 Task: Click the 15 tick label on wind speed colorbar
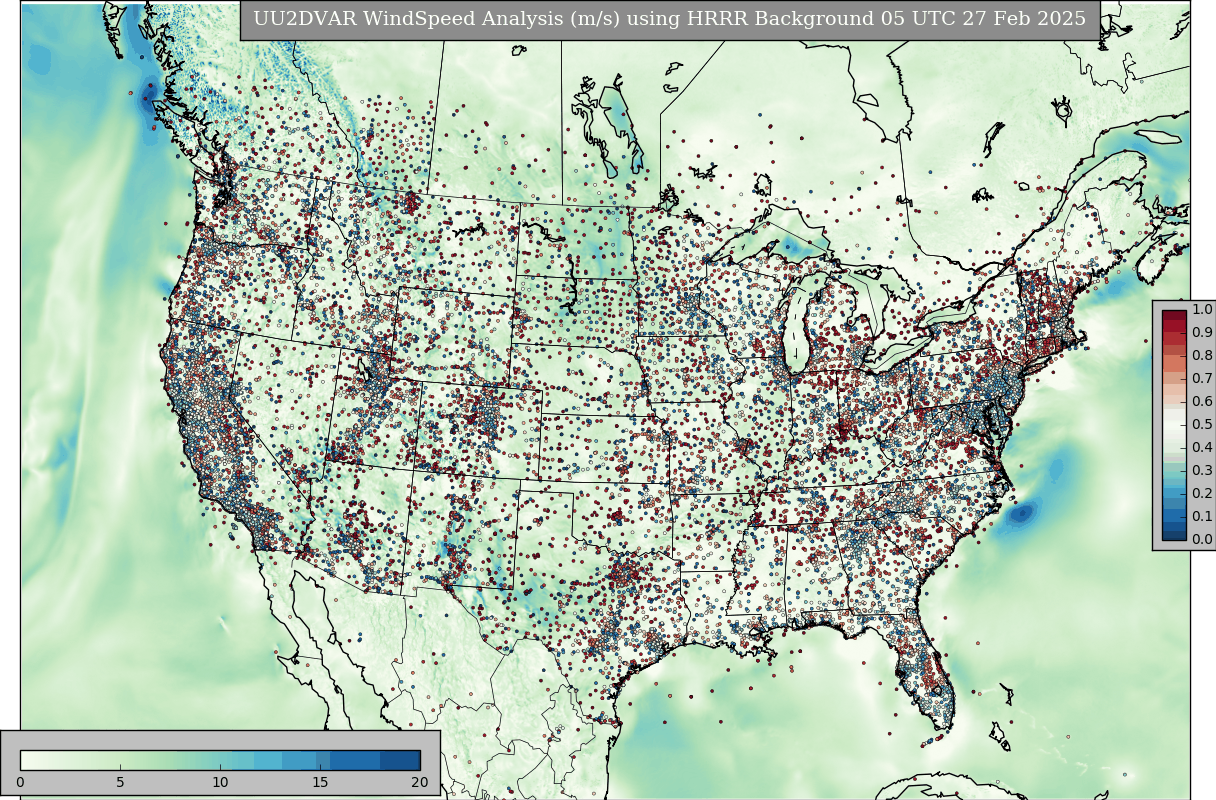click(x=320, y=782)
